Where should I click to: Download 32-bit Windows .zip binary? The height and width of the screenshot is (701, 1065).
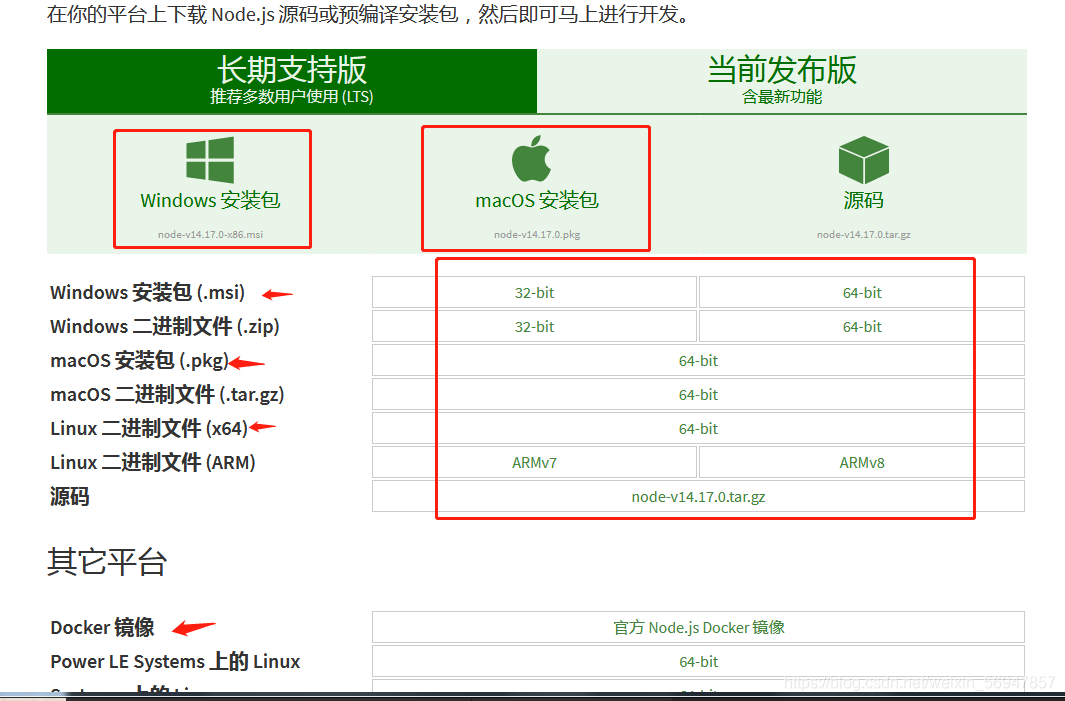coord(535,327)
